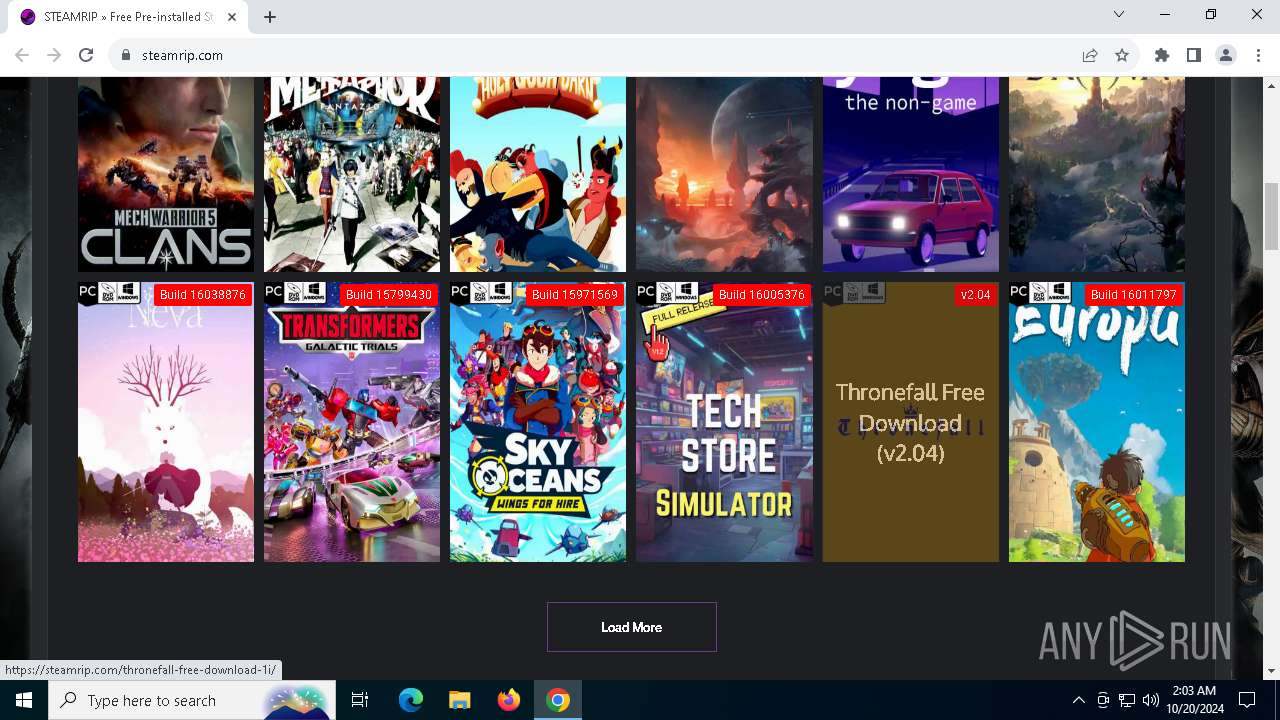
Task: Click the browser back arrow
Action: click(22, 55)
